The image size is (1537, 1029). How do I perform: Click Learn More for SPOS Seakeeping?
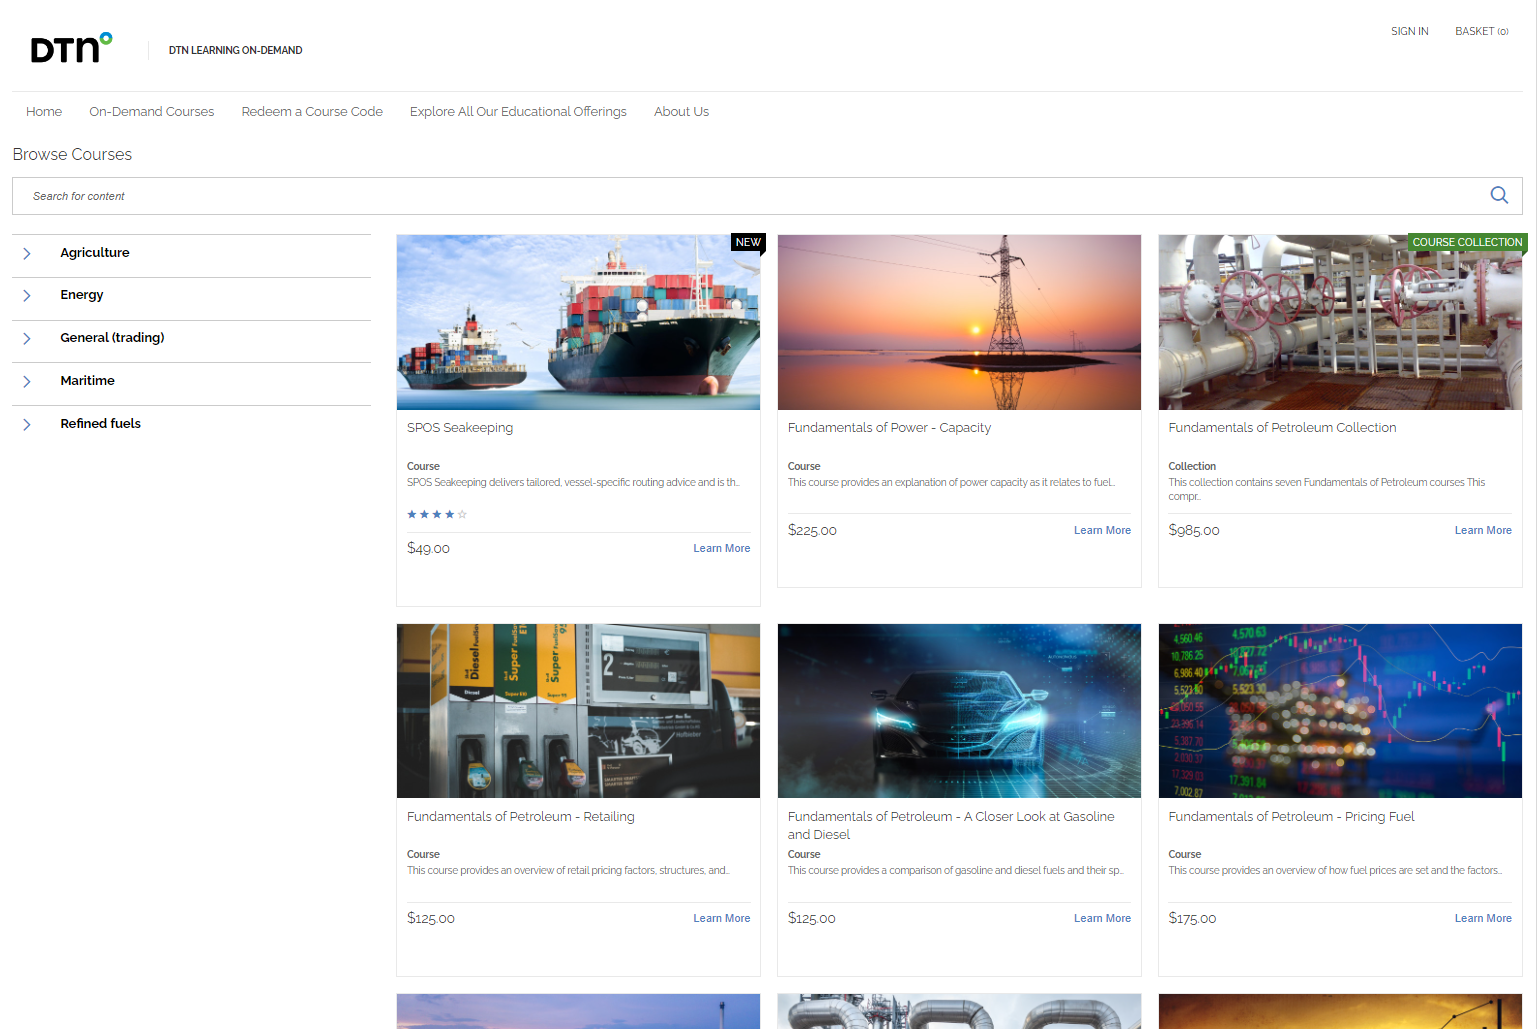(721, 548)
